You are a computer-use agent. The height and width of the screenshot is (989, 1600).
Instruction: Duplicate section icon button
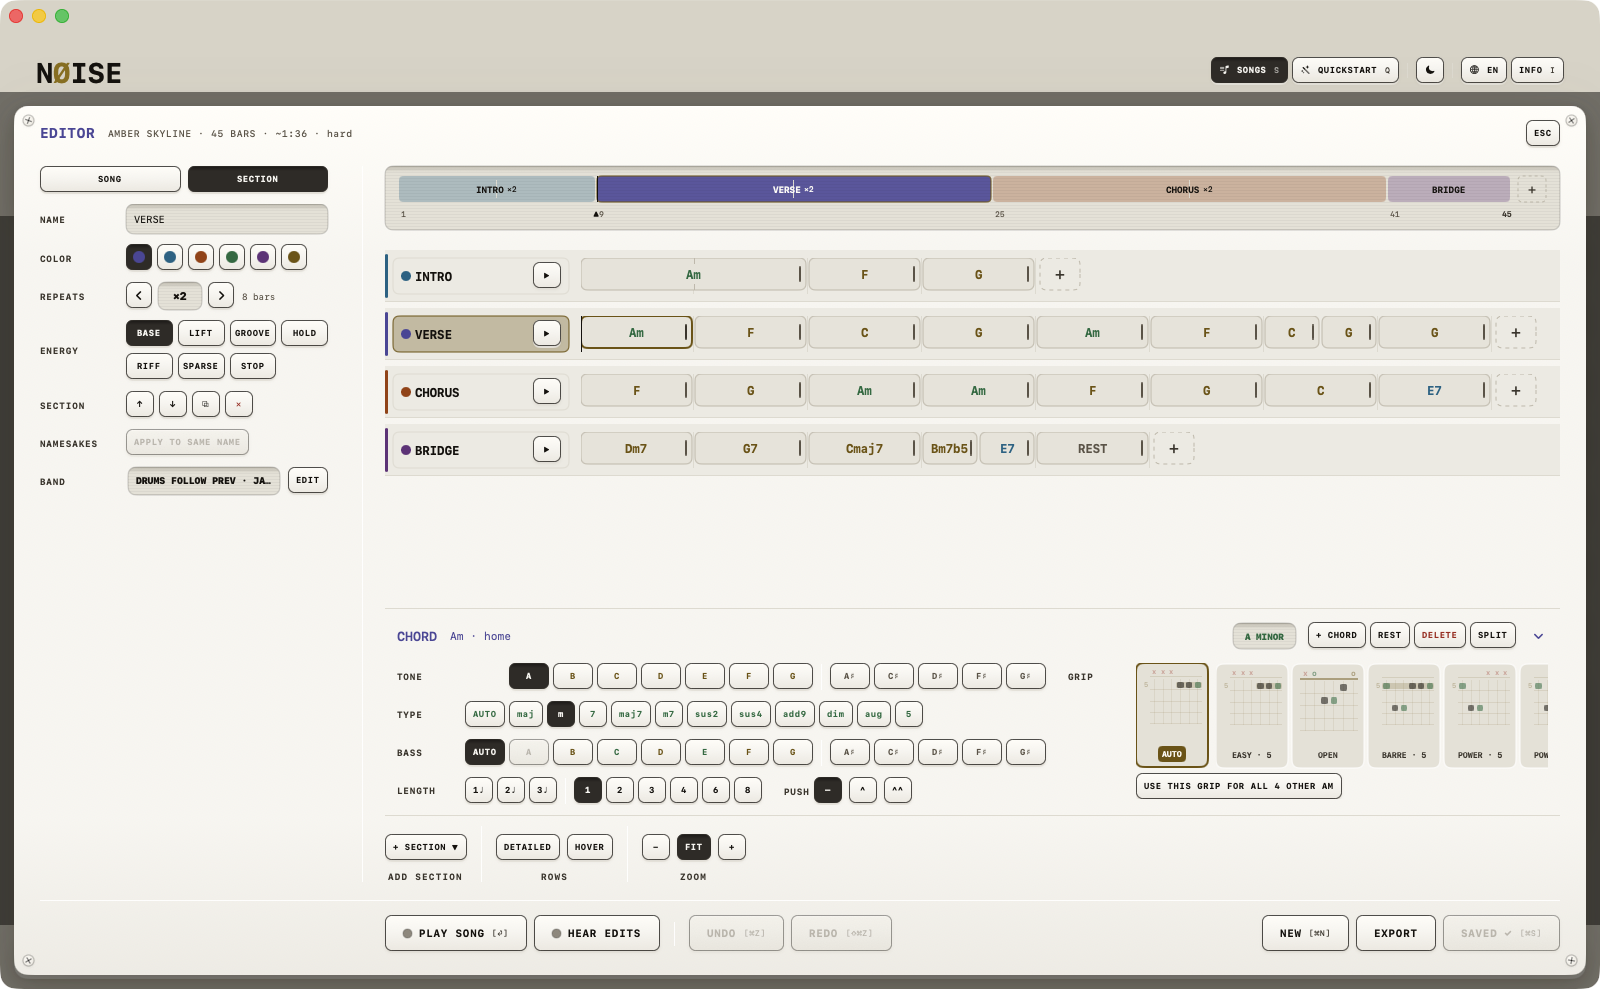[206, 404]
